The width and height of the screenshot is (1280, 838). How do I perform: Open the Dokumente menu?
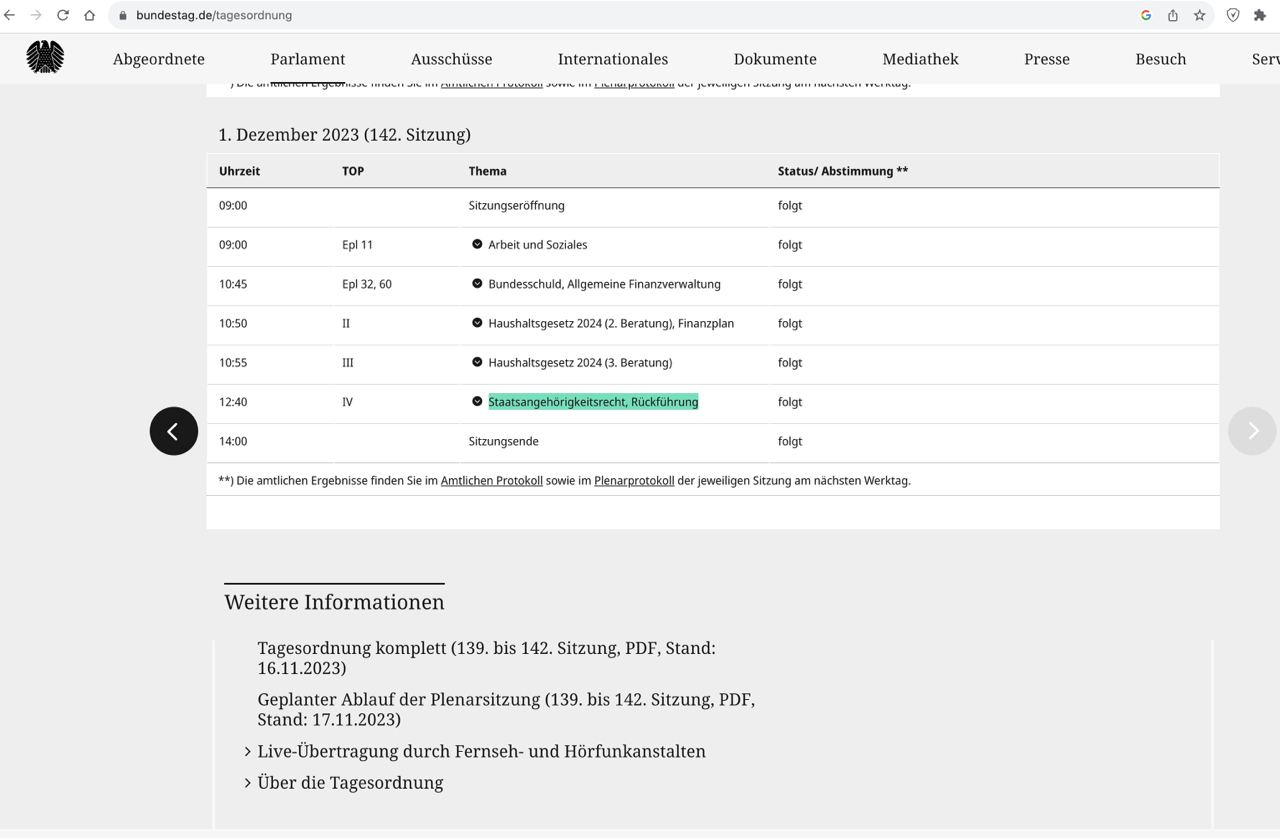pos(775,59)
